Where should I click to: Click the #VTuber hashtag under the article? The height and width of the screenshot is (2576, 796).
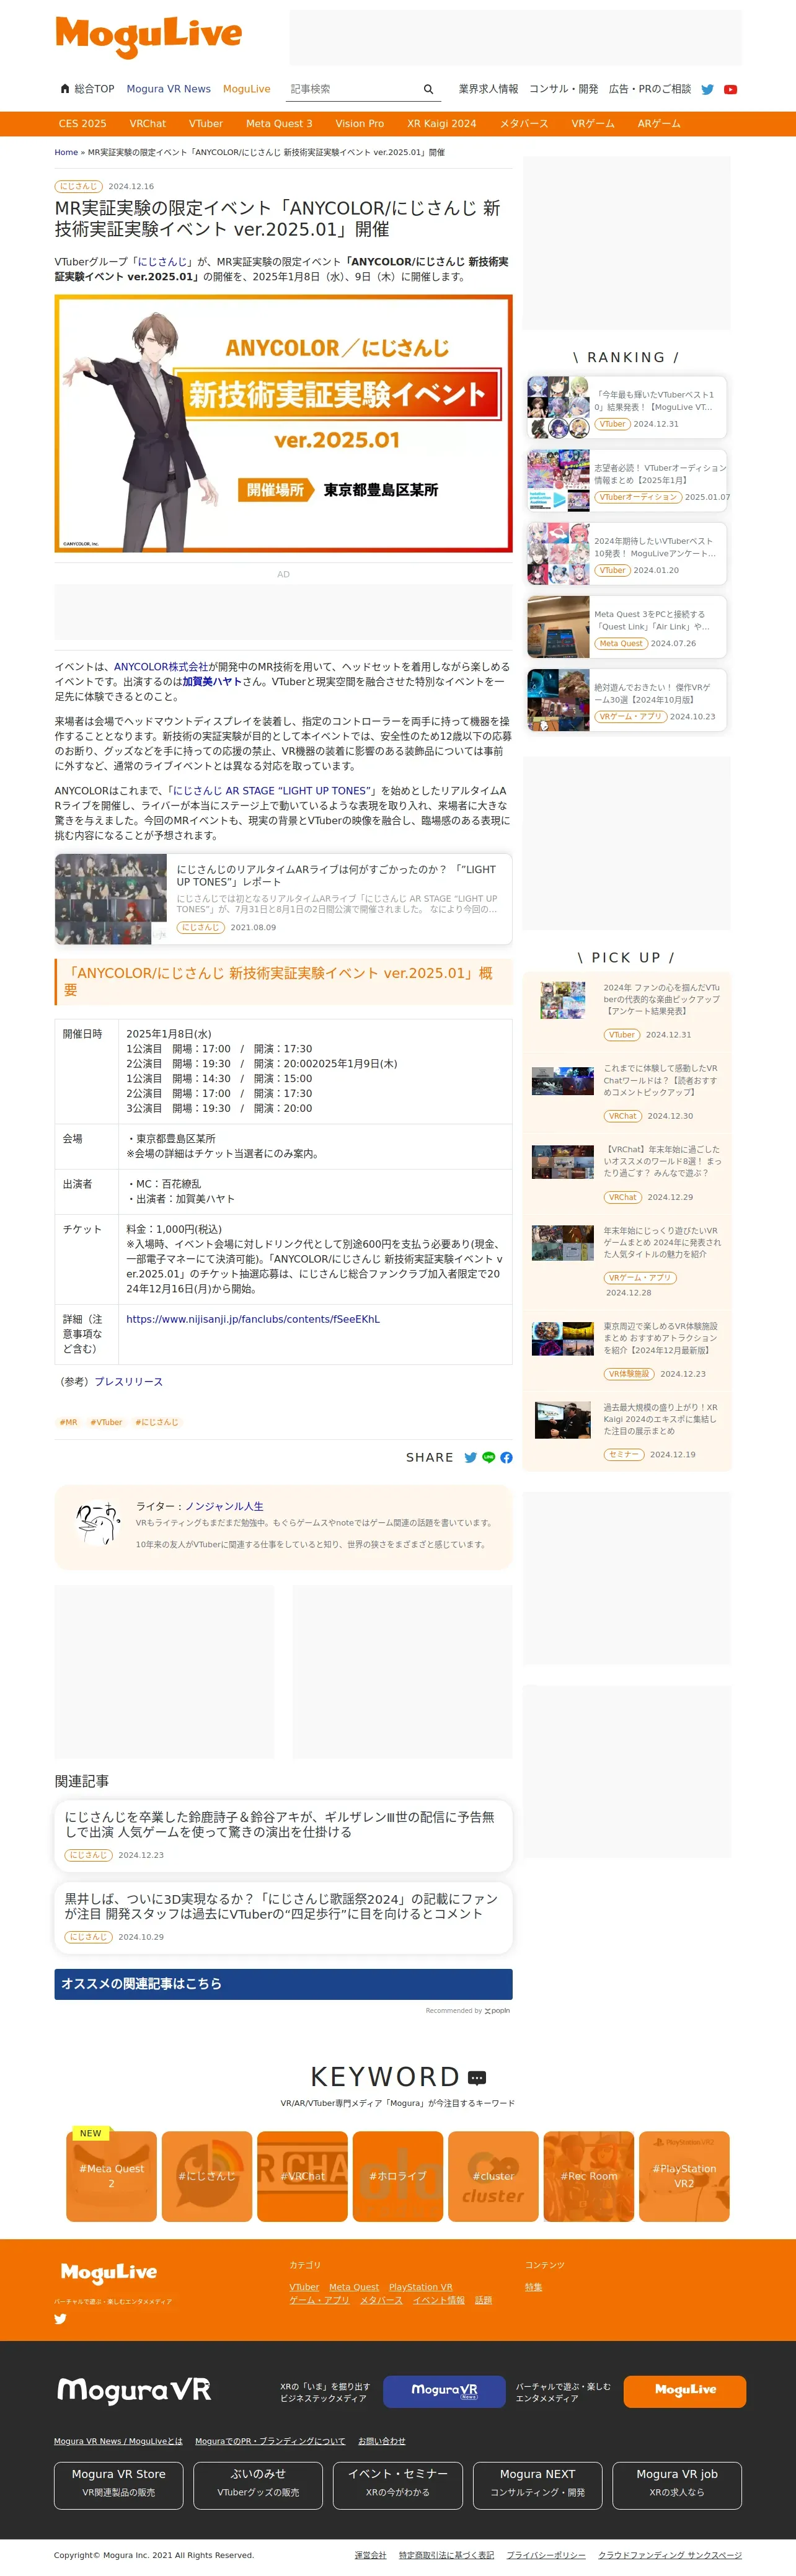[106, 1422]
